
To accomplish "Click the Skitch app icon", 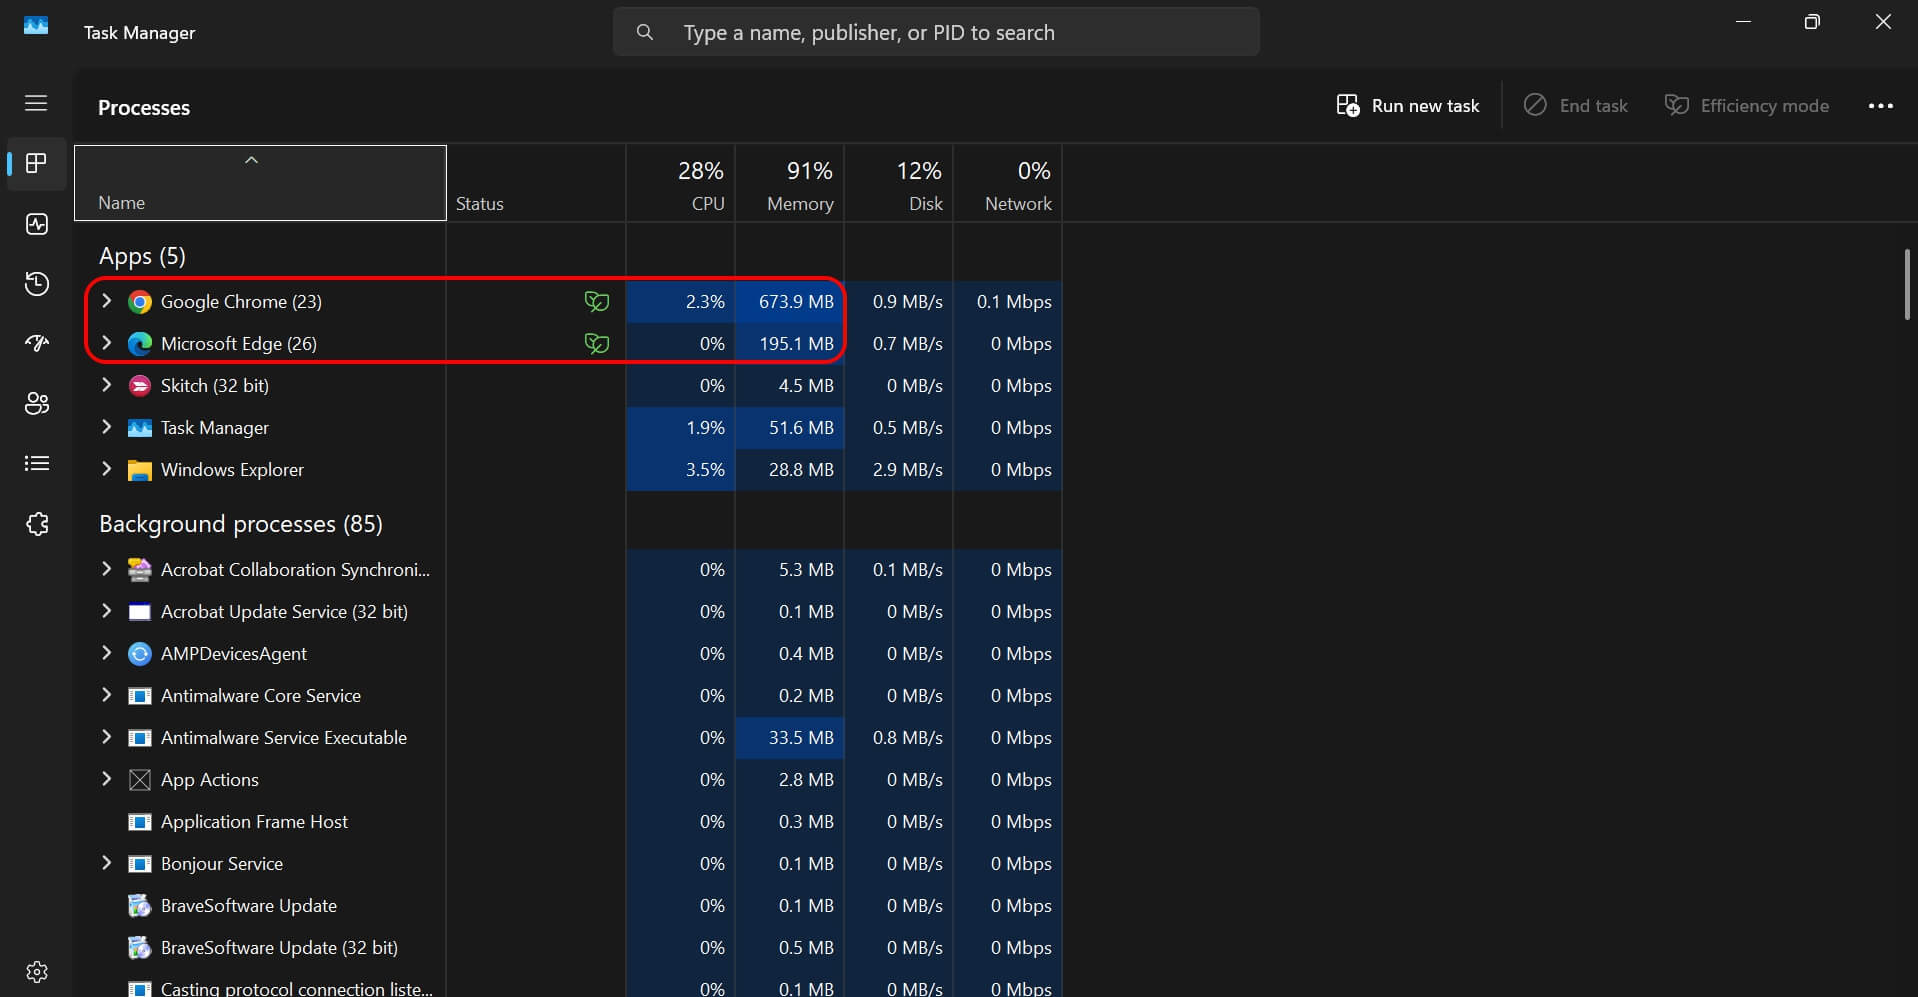I will (140, 386).
